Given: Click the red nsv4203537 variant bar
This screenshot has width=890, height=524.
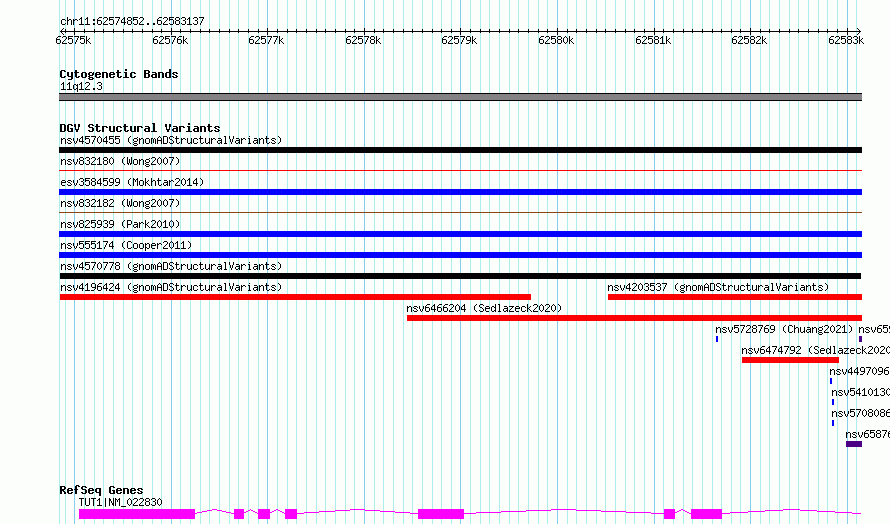Looking at the screenshot, I should [x=735, y=297].
